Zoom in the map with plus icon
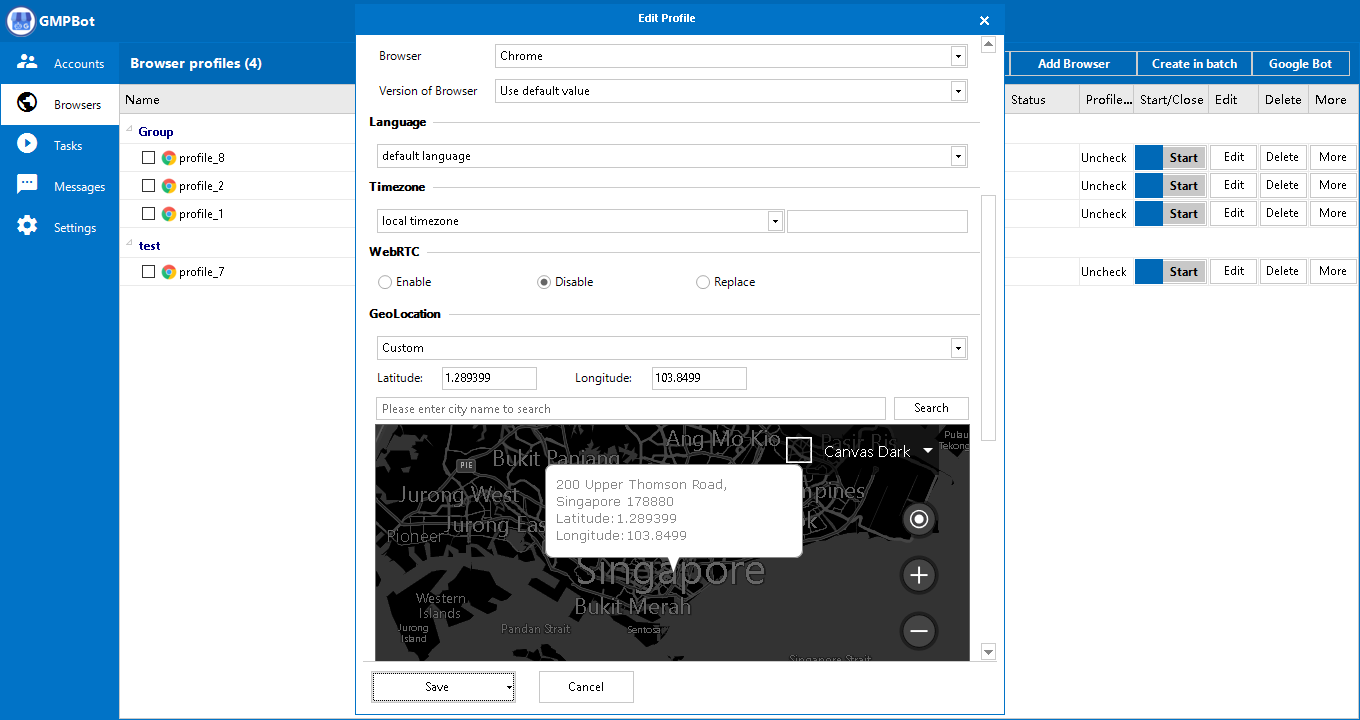Viewport: 1360px width, 720px height. tap(919, 575)
